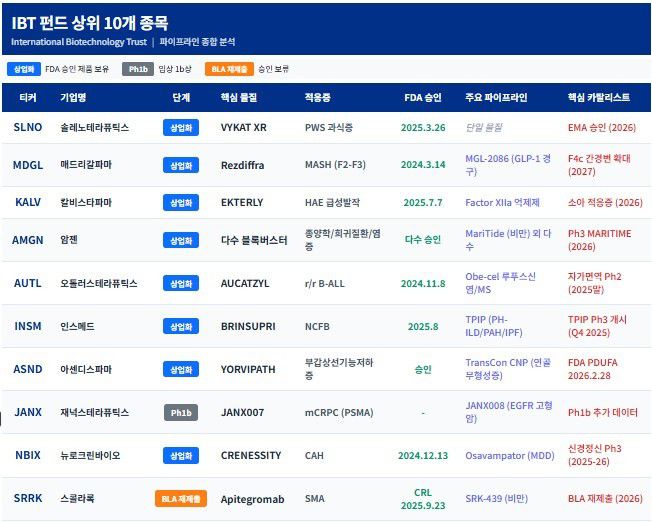Click the 핵심 카탈리스트 column header
The image size is (652, 523).
598,98
